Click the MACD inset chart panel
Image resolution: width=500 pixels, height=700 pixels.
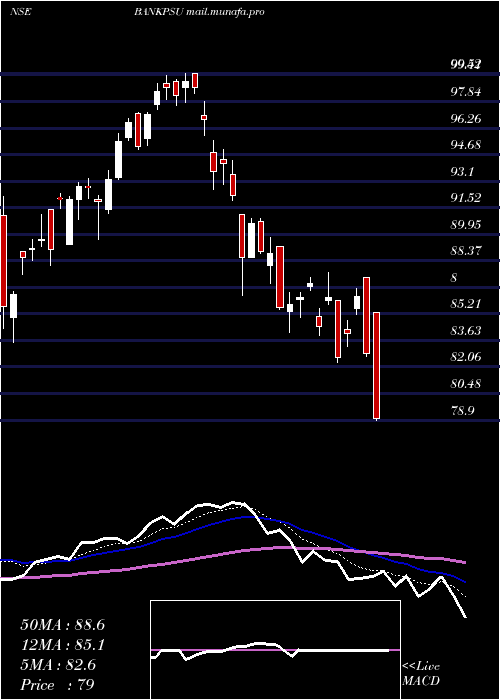pos(275,650)
